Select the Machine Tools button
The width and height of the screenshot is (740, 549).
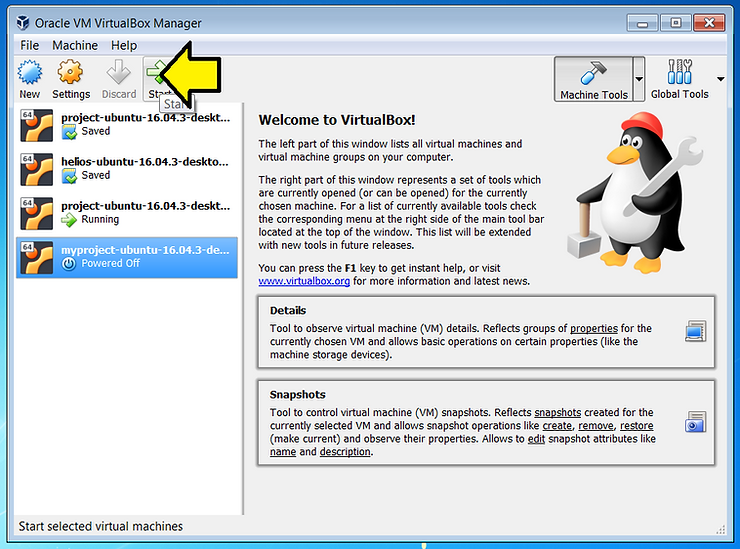(593, 79)
